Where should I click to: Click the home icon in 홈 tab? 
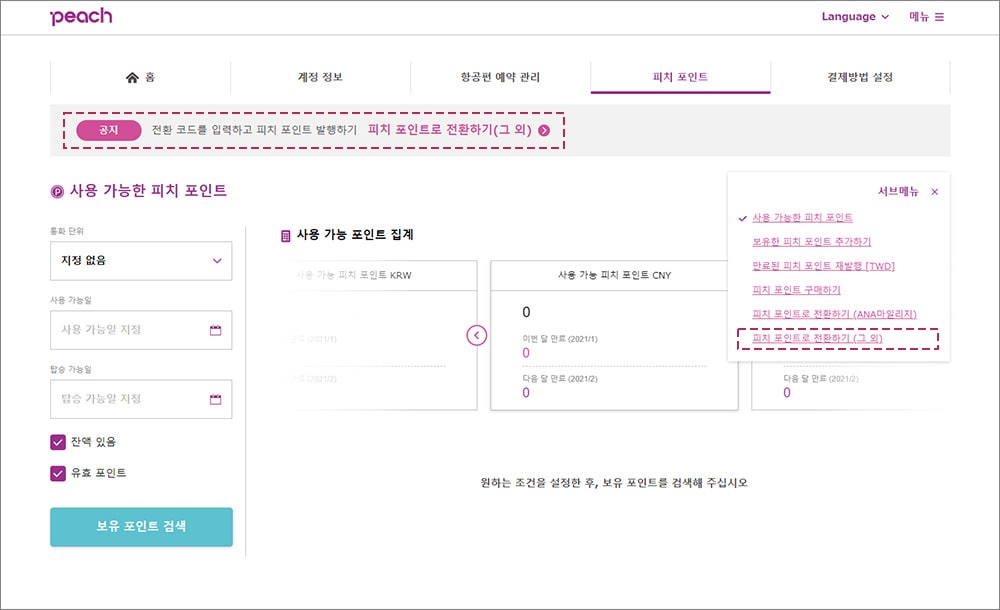tap(132, 77)
